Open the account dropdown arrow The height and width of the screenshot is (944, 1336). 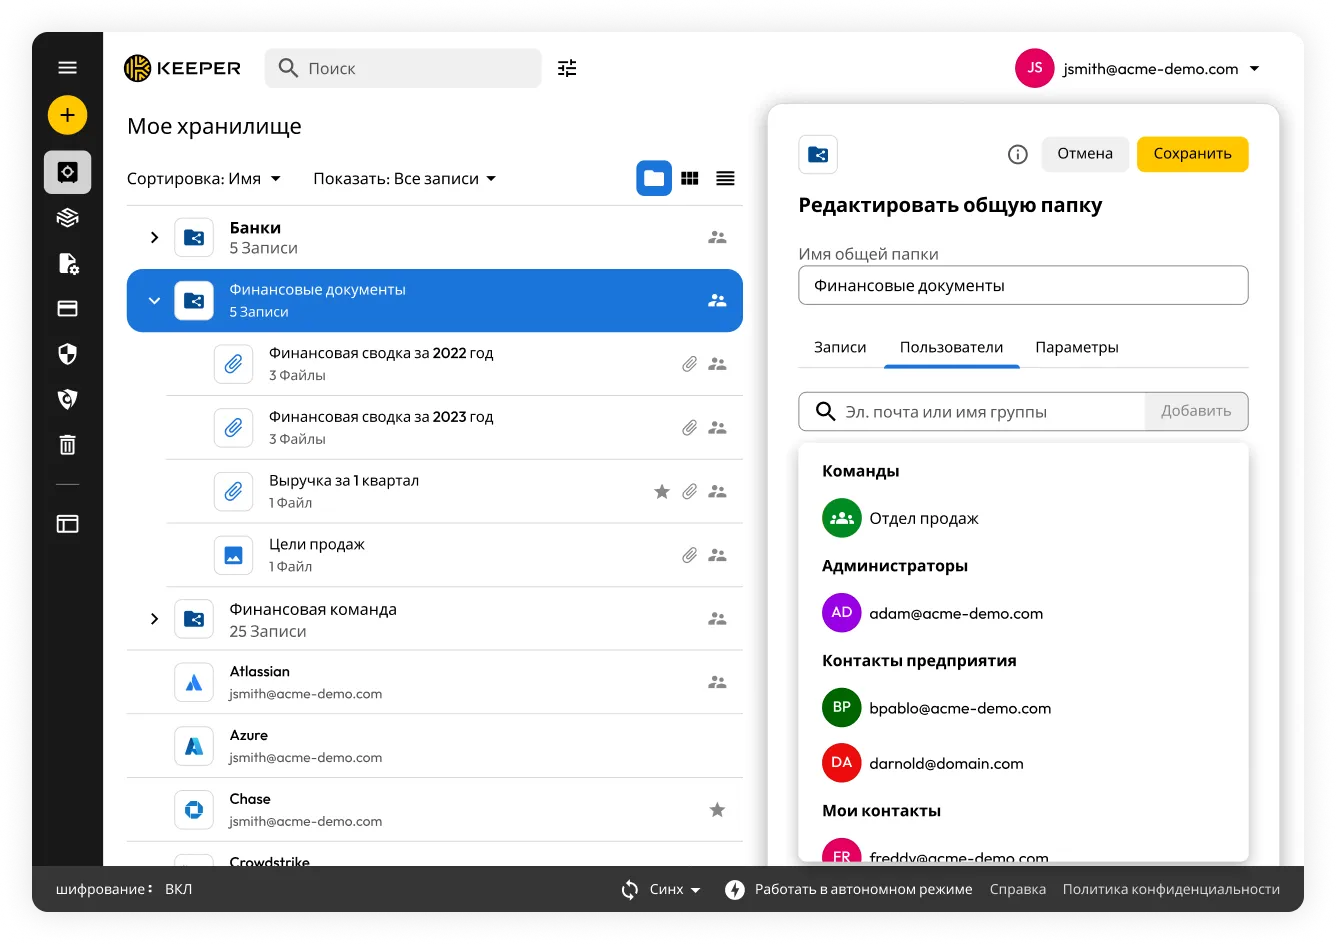[1255, 69]
